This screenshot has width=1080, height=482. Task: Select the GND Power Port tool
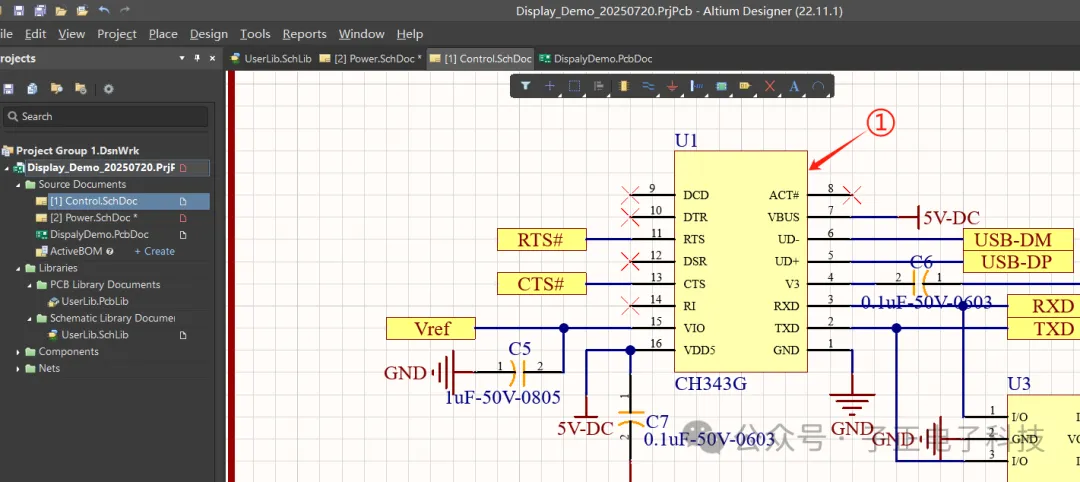pos(672,86)
